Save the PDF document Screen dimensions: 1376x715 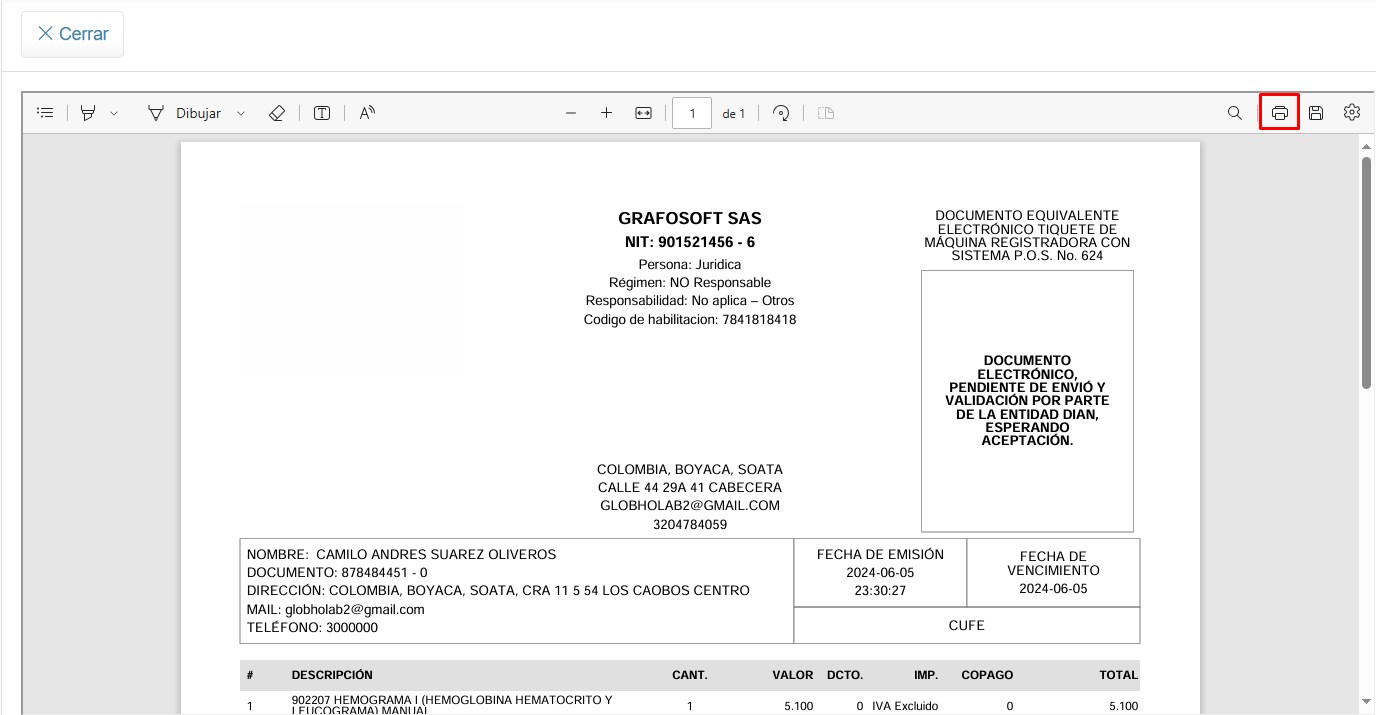[1316, 113]
